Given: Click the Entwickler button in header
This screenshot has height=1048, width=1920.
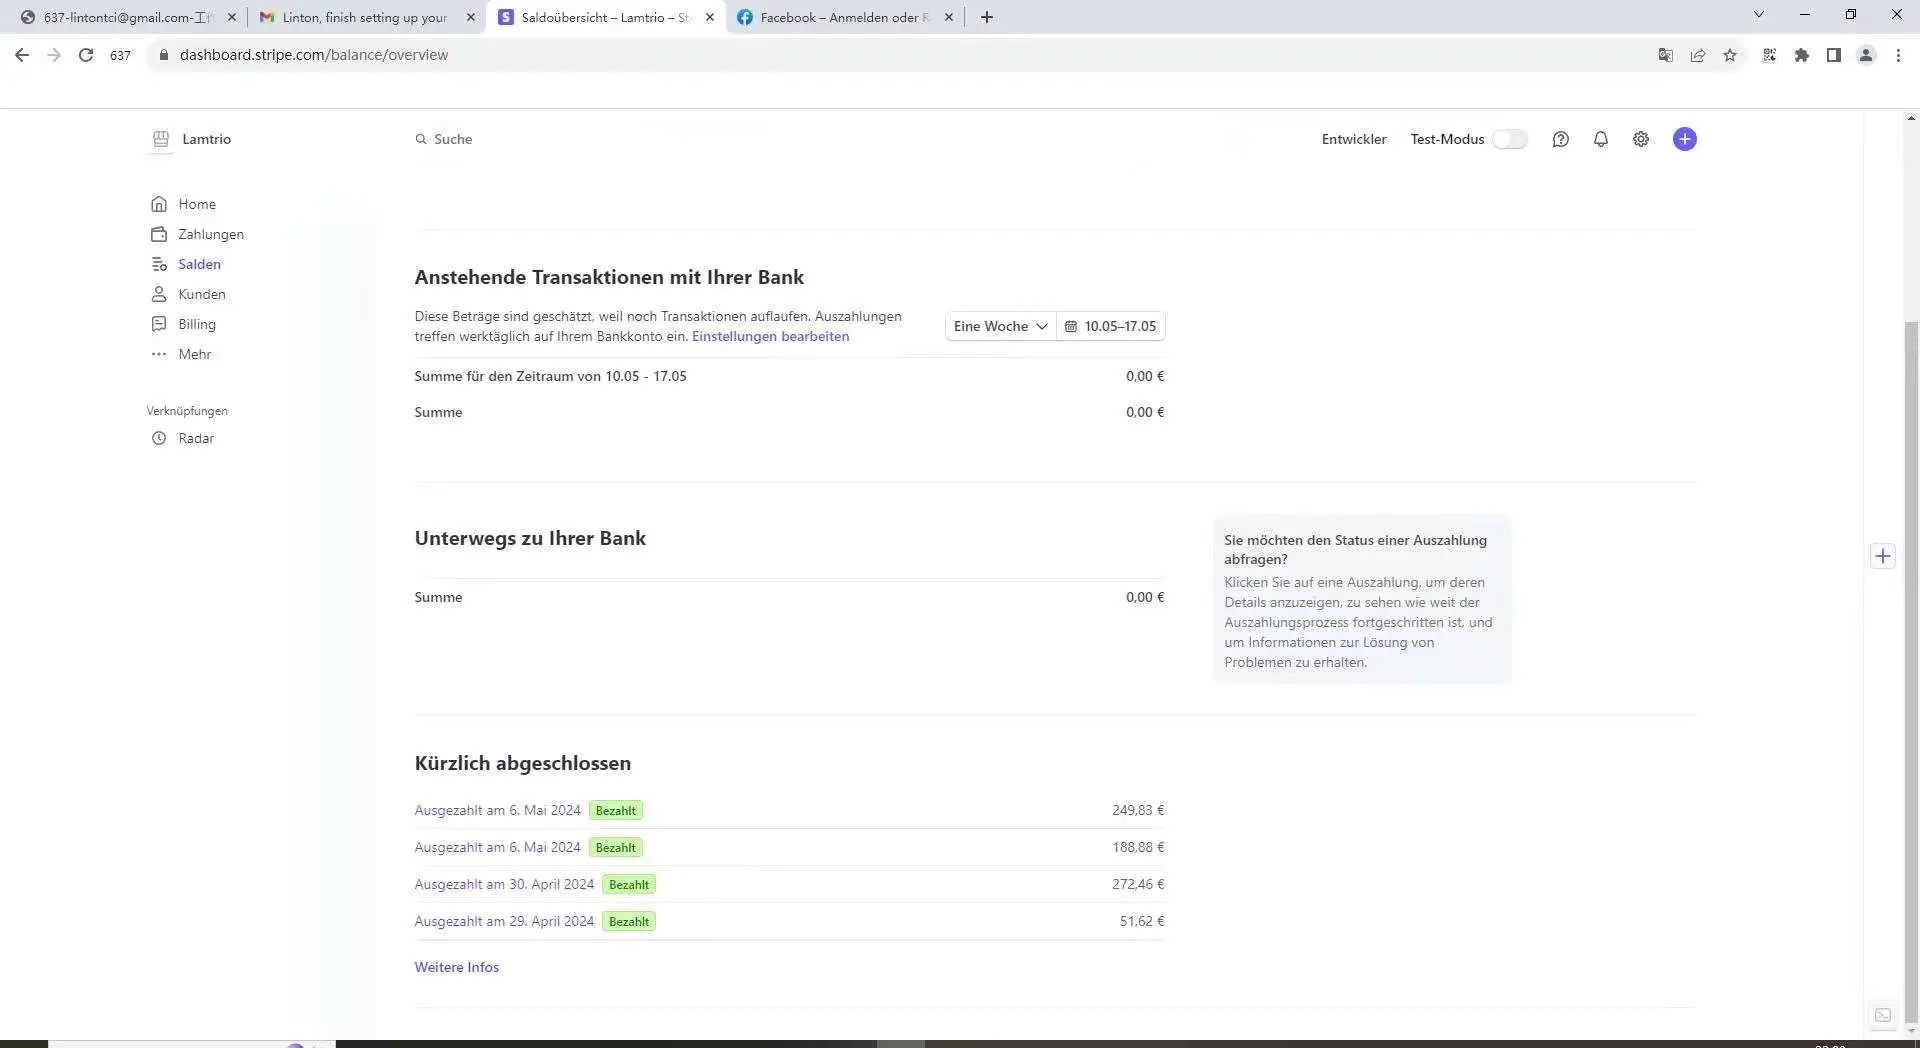Looking at the screenshot, I should [1353, 140].
